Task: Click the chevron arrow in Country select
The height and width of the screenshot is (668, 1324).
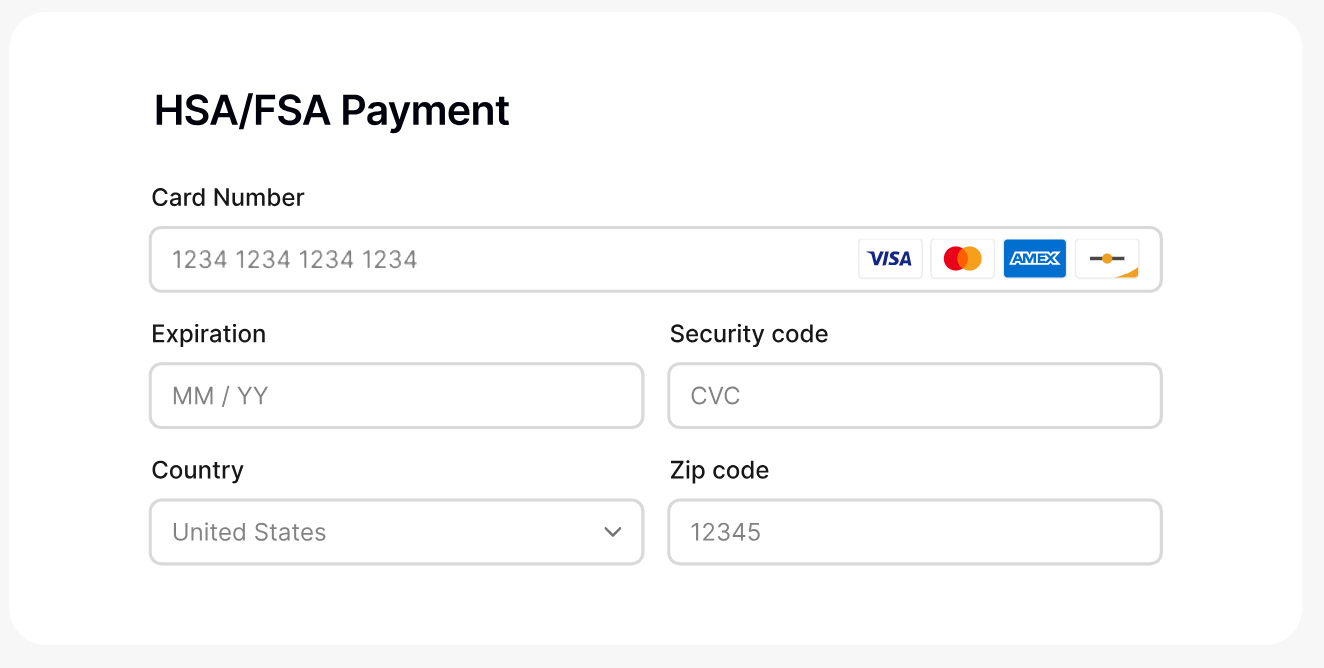Action: point(613,532)
